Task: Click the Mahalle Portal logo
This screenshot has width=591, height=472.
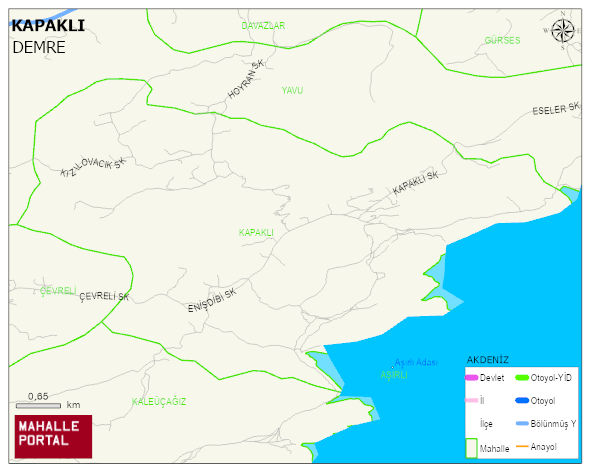Action: tap(53, 437)
